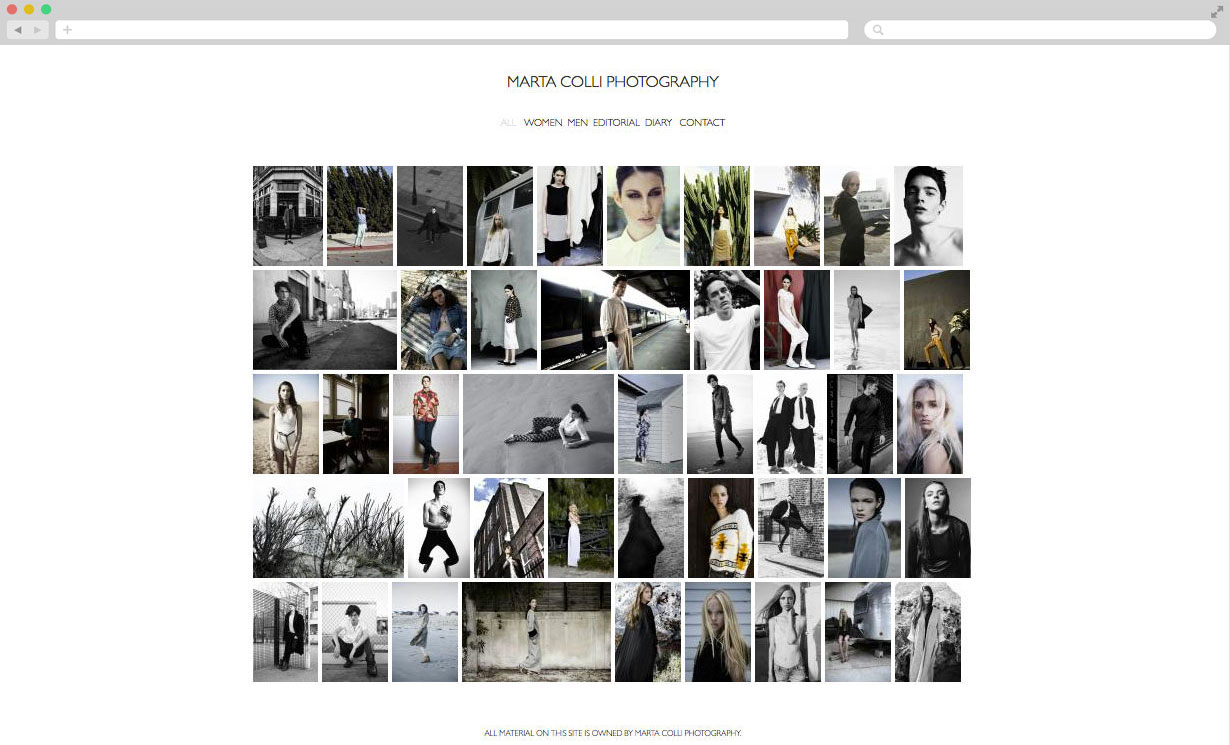1230x745 pixels.
Task: Open the denim jacket on corrugated metal thumbnail
Action: coord(434,320)
